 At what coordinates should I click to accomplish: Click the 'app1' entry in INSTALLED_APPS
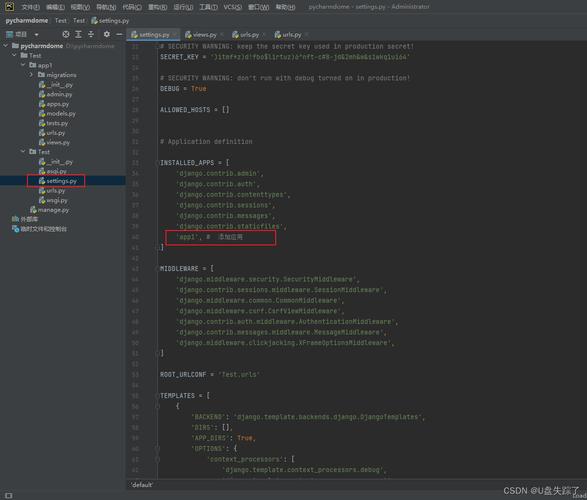pos(189,237)
